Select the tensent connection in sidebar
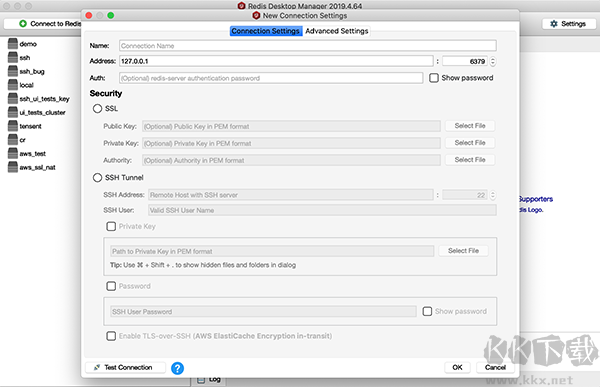The width and height of the screenshot is (600, 387). (x=30, y=126)
